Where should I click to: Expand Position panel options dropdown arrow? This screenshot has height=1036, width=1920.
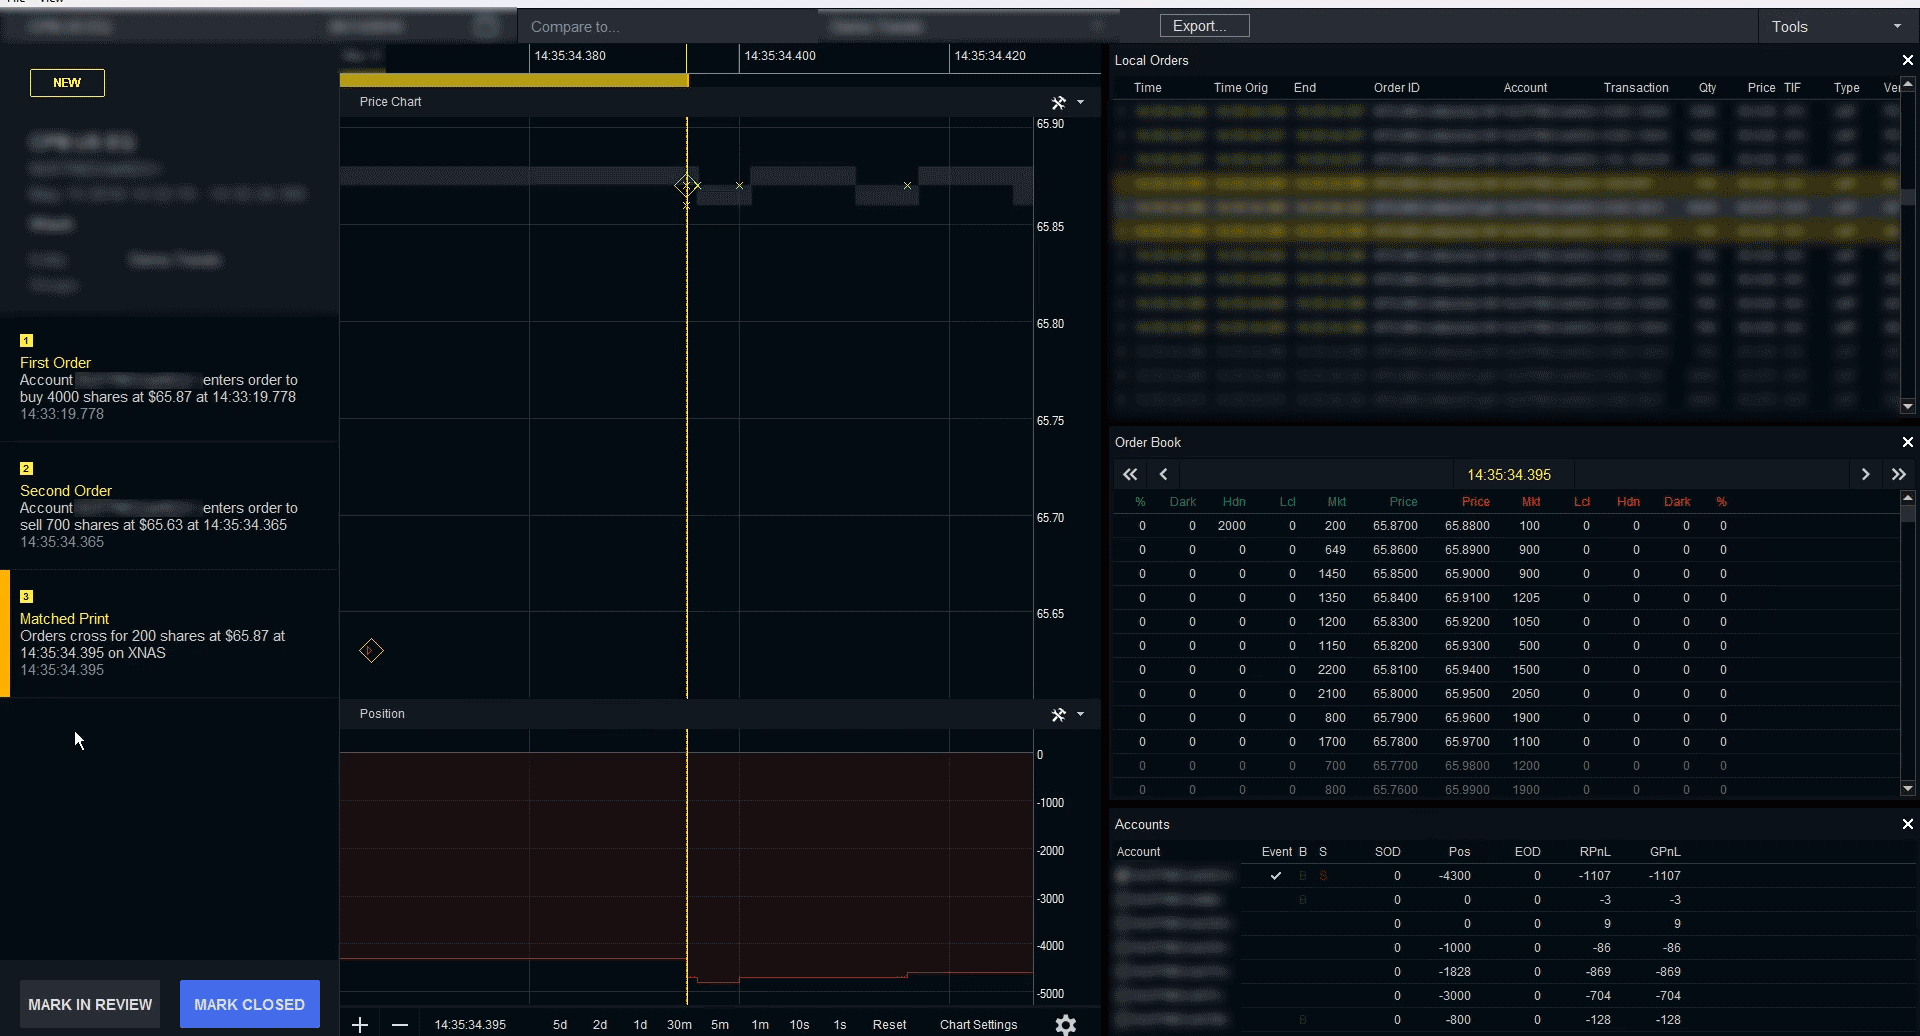coord(1080,714)
